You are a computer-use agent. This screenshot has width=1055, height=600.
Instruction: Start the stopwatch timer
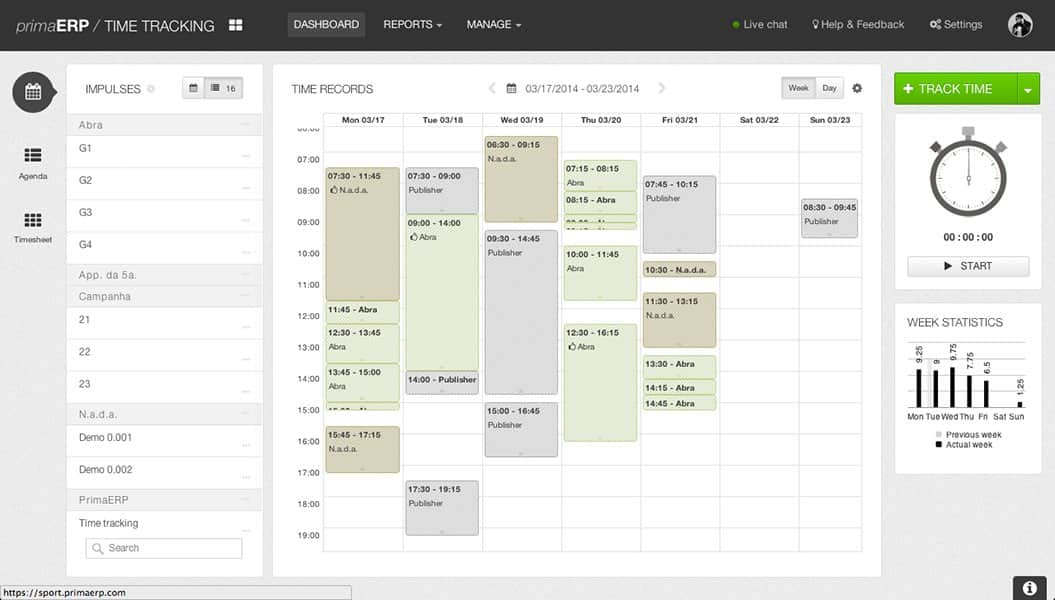[x=968, y=266]
